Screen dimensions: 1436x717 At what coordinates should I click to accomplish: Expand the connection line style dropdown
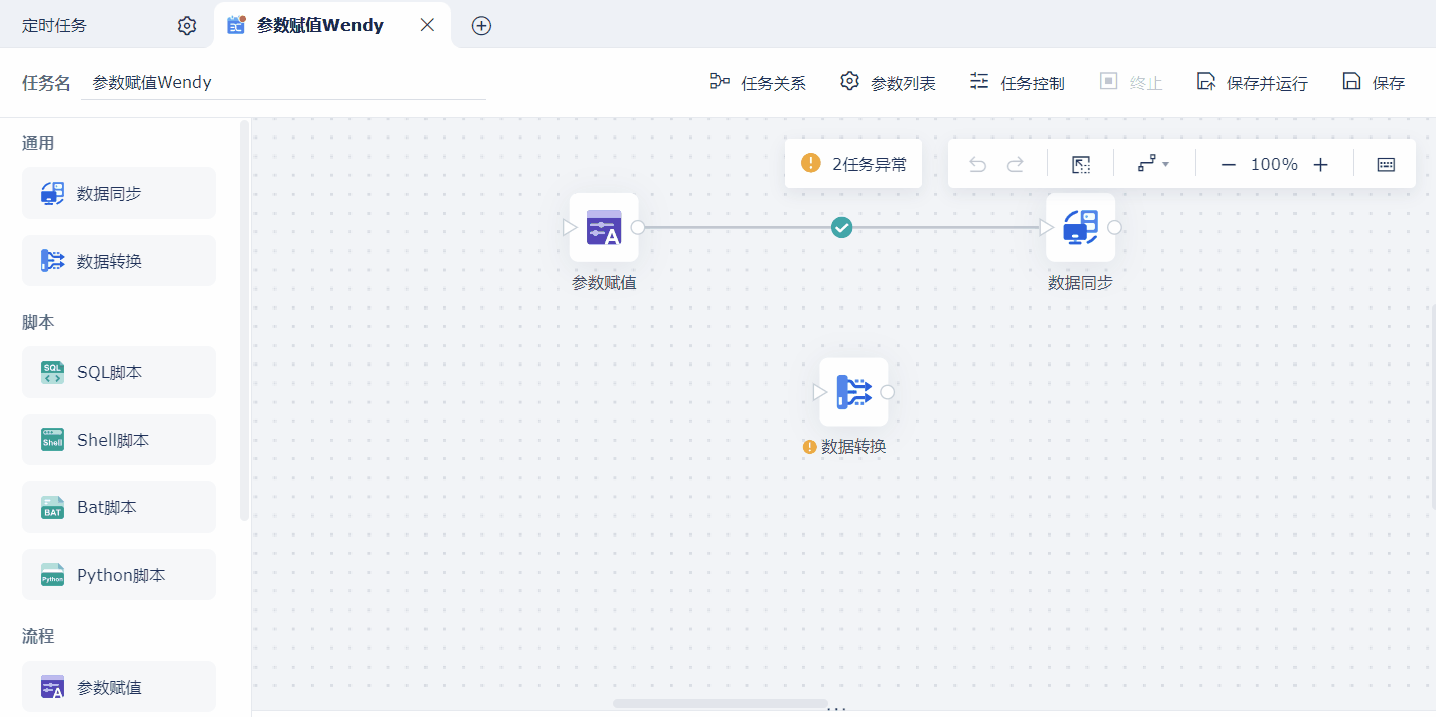click(1153, 164)
